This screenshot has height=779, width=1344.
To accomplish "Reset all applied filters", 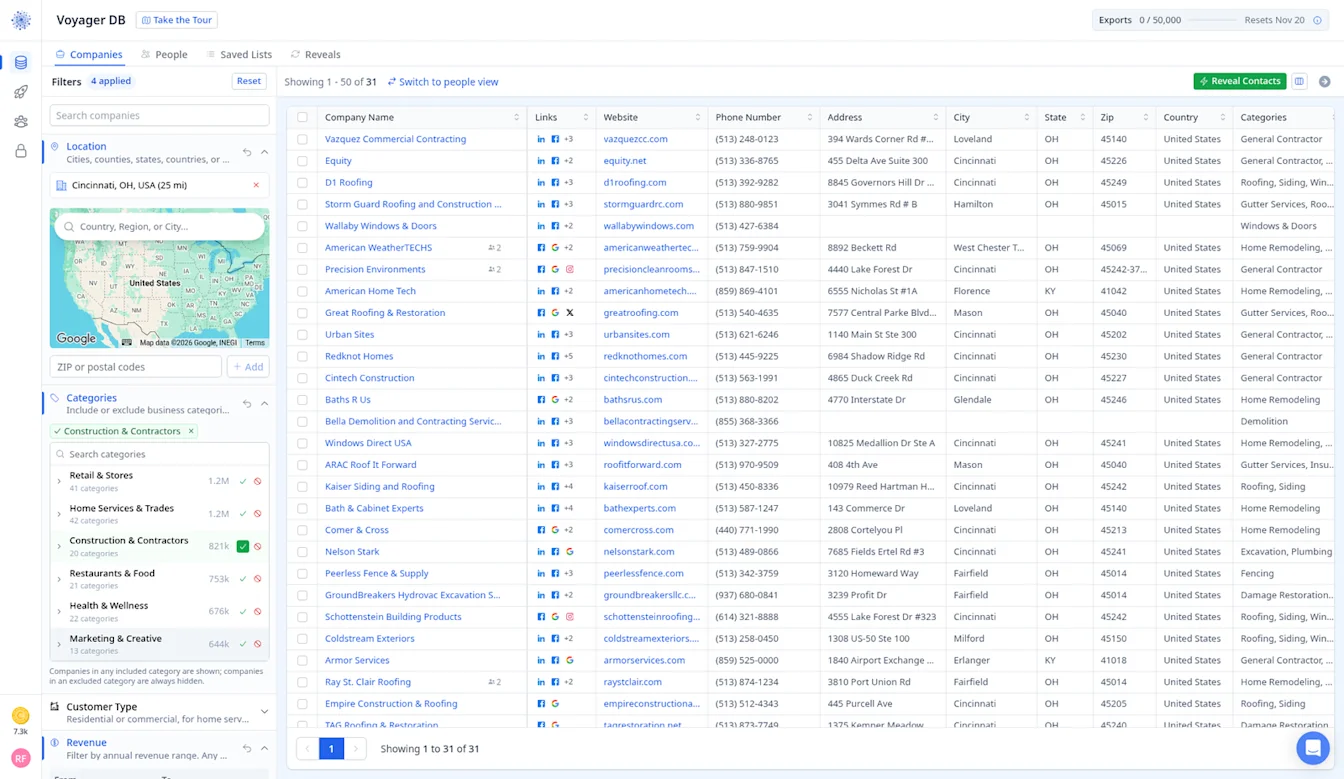I will coord(249,81).
